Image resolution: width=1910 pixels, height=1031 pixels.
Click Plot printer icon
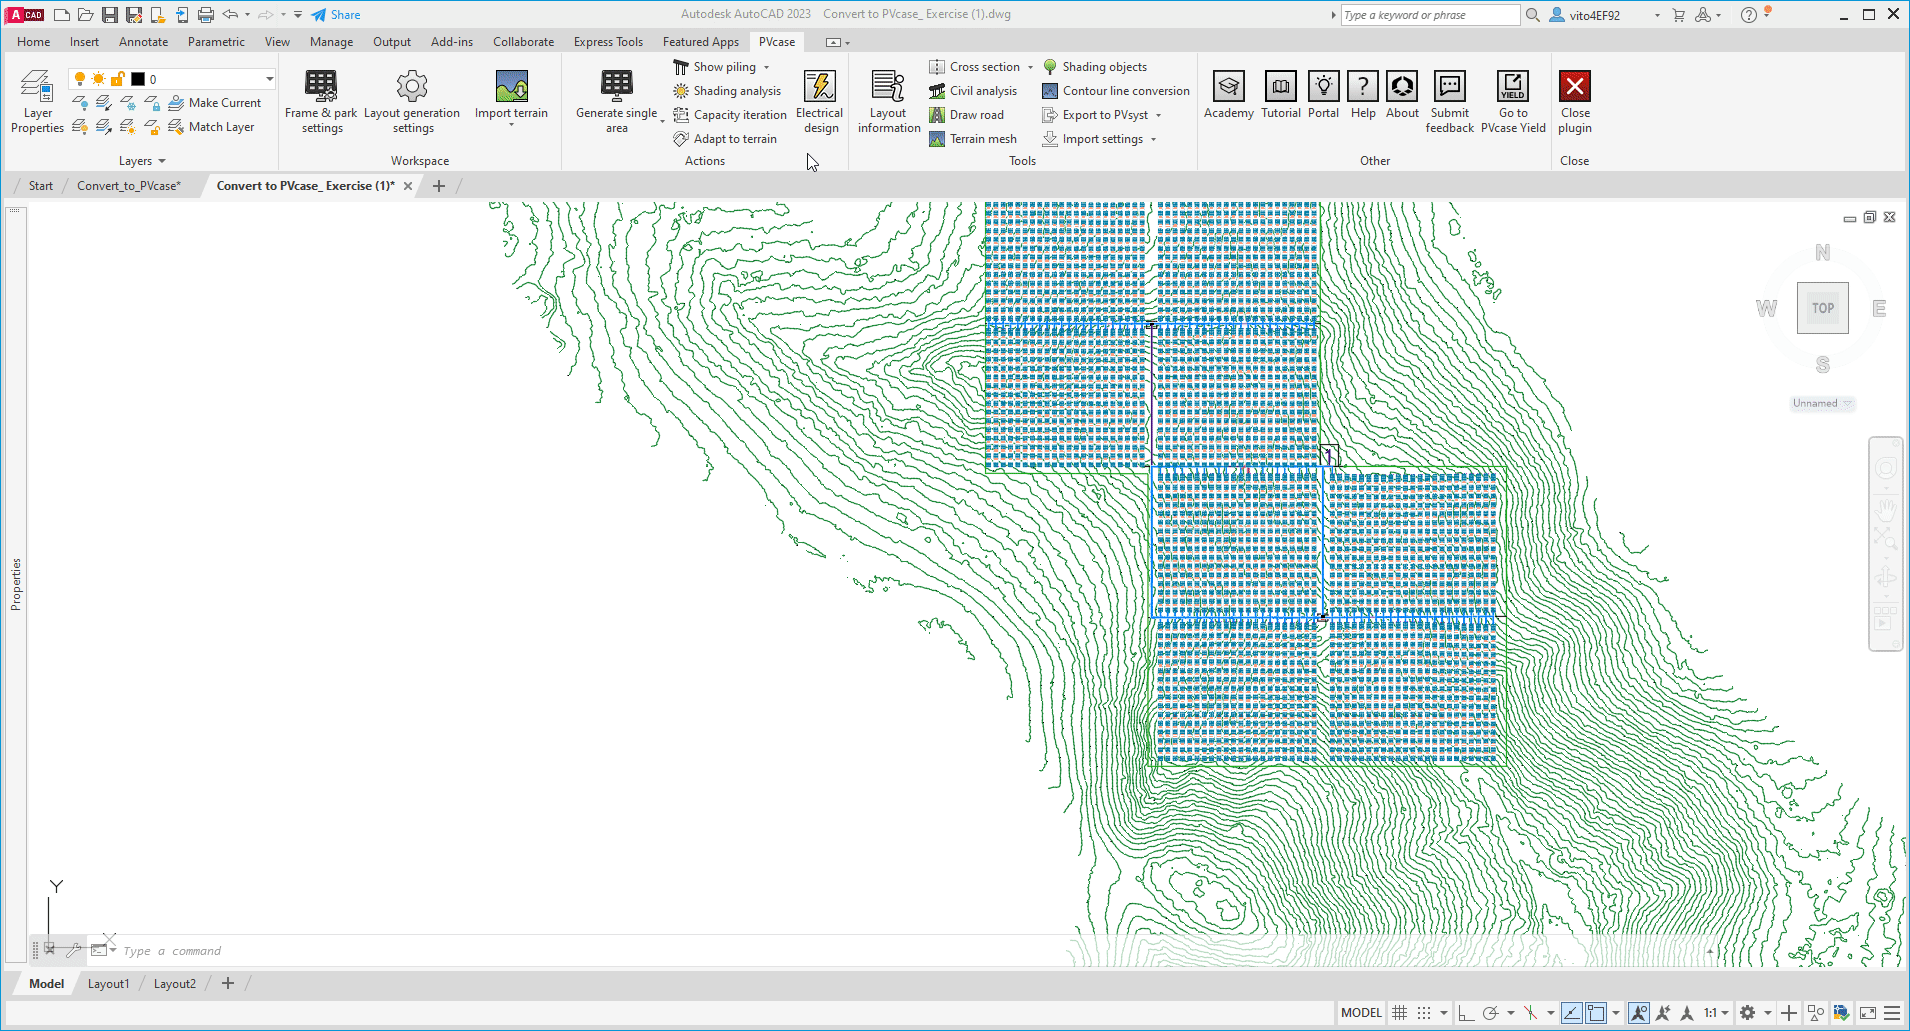[206, 15]
